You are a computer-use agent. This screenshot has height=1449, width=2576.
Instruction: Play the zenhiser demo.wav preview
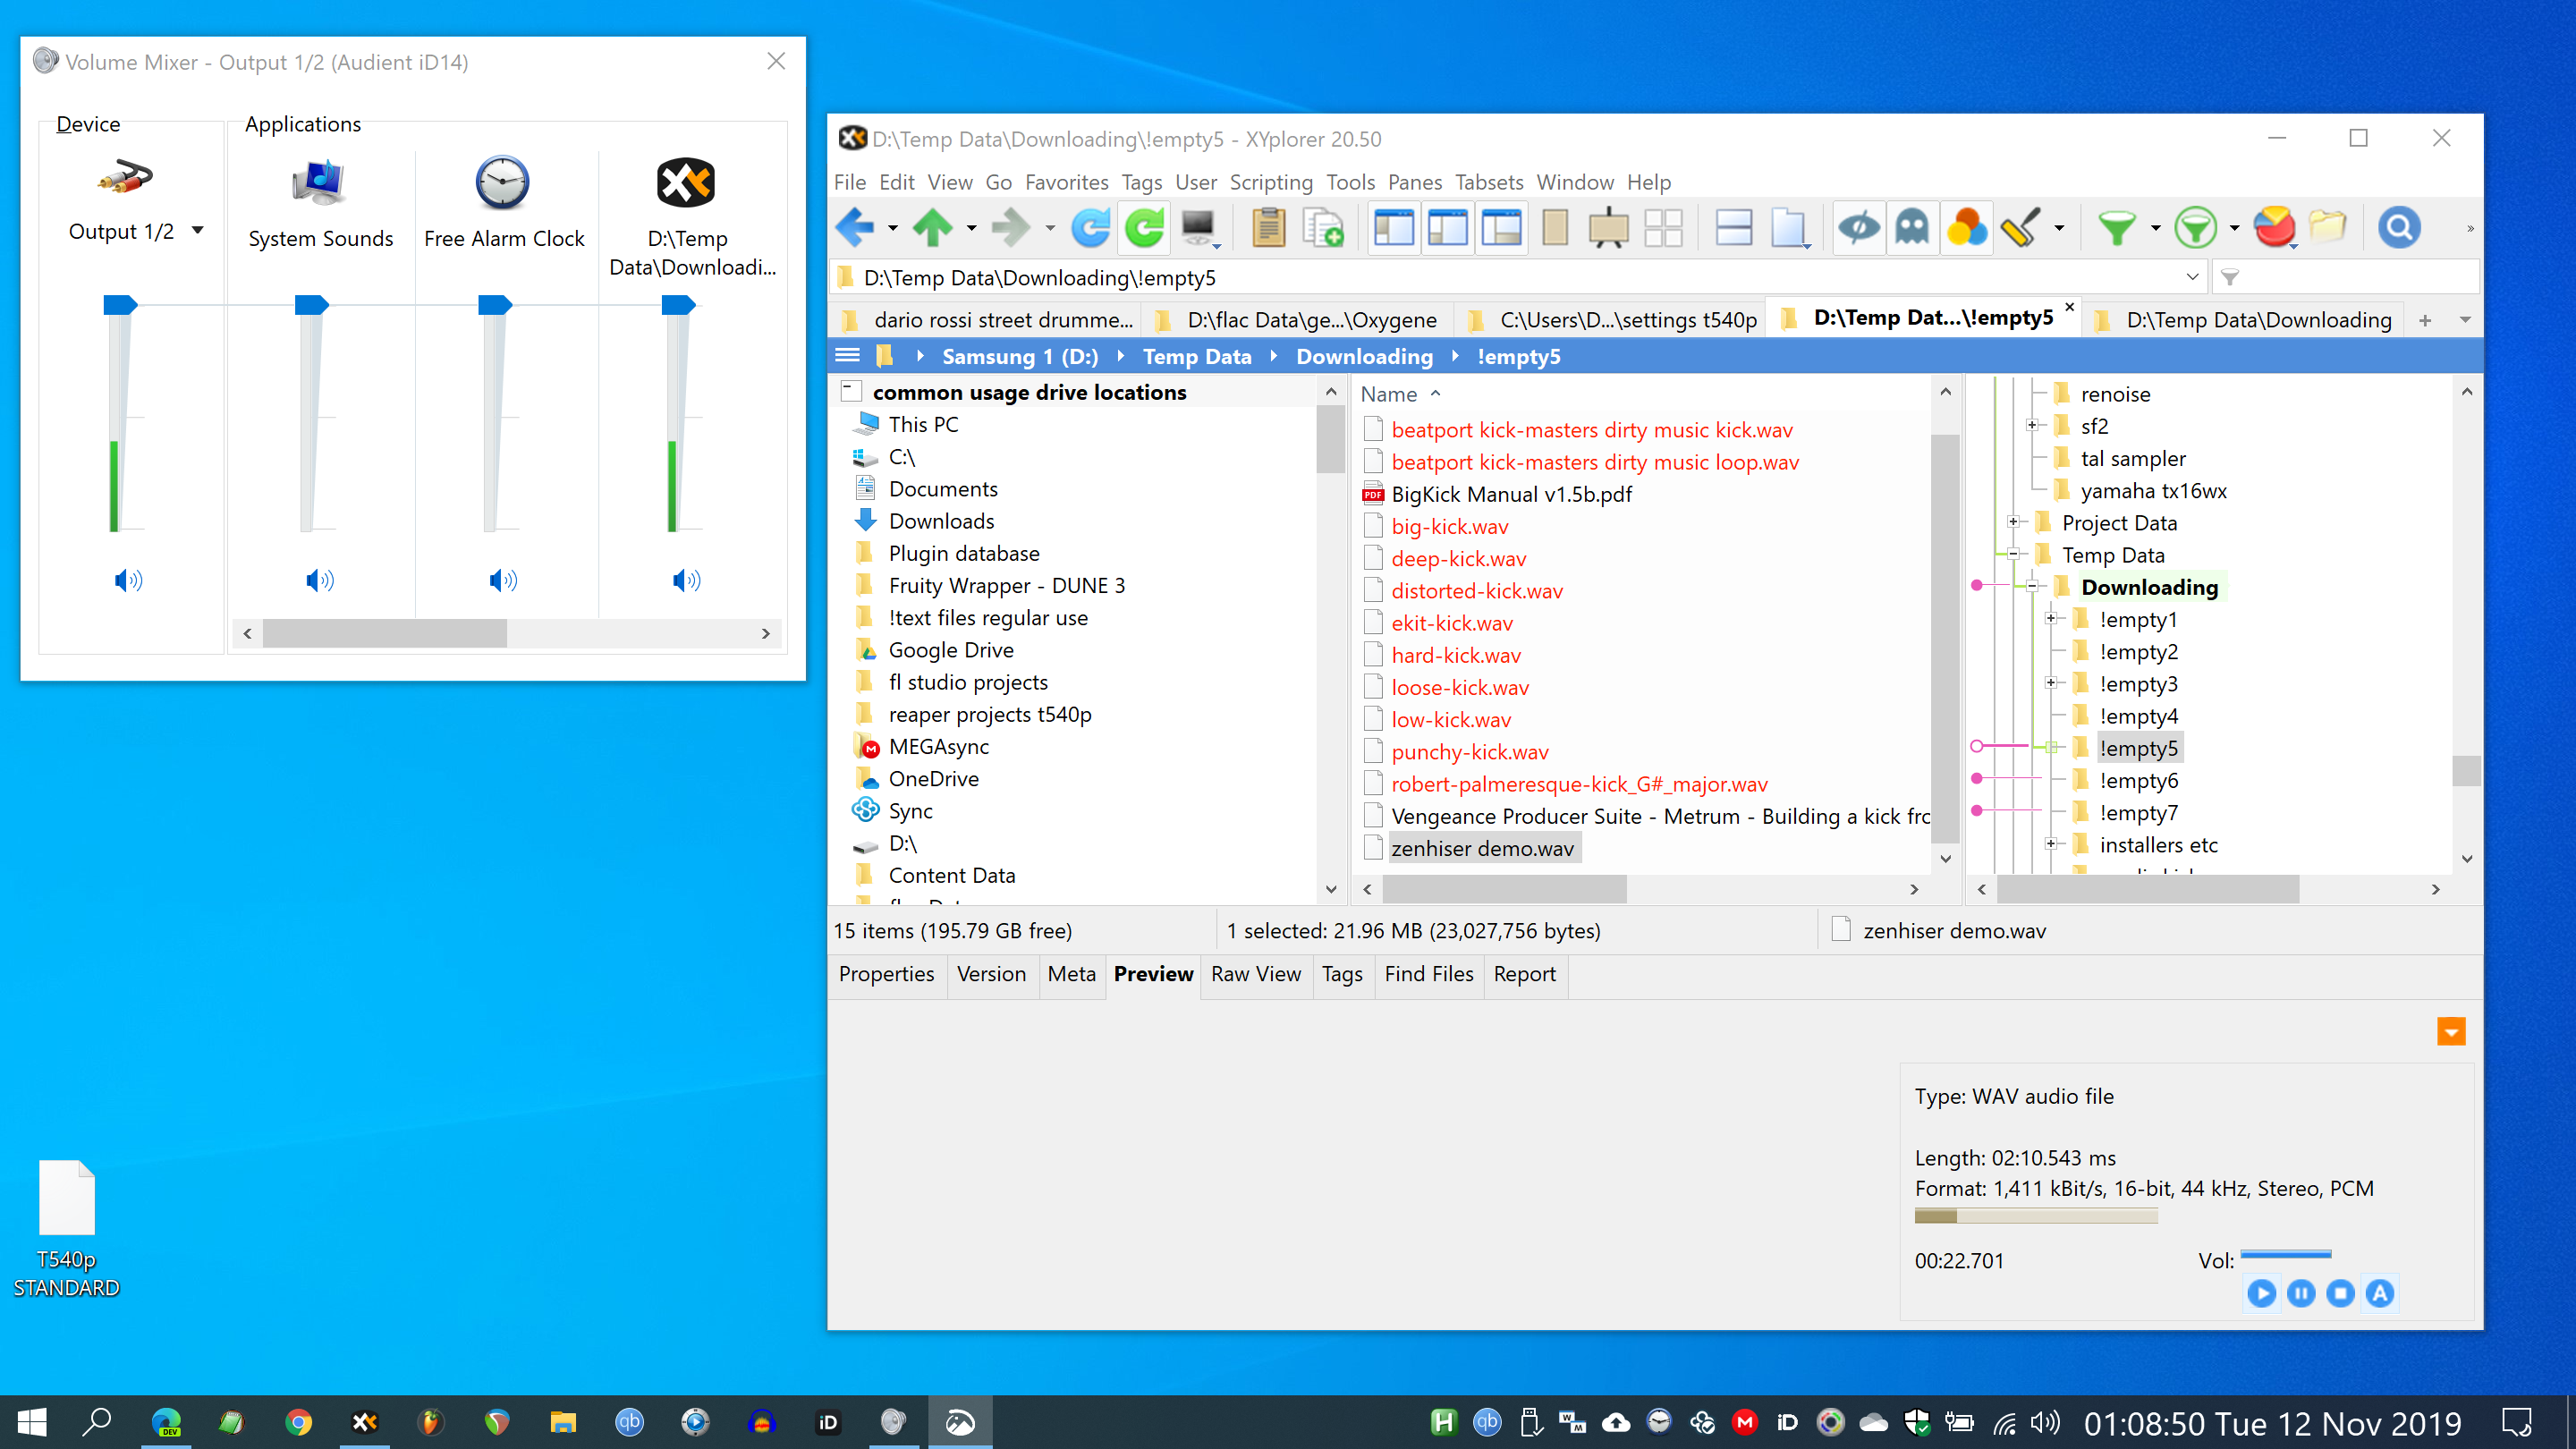pyautogui.click(x=2262, y=1293)
